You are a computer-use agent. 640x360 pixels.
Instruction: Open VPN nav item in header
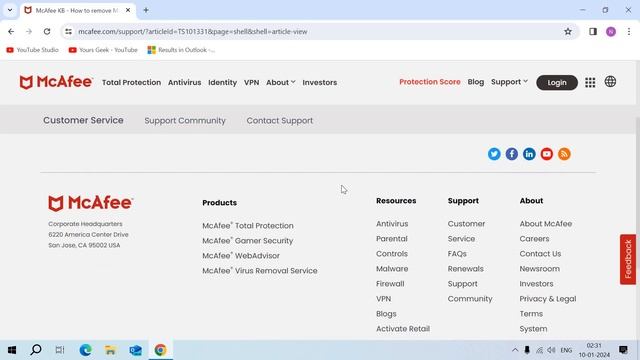[251, 82]
